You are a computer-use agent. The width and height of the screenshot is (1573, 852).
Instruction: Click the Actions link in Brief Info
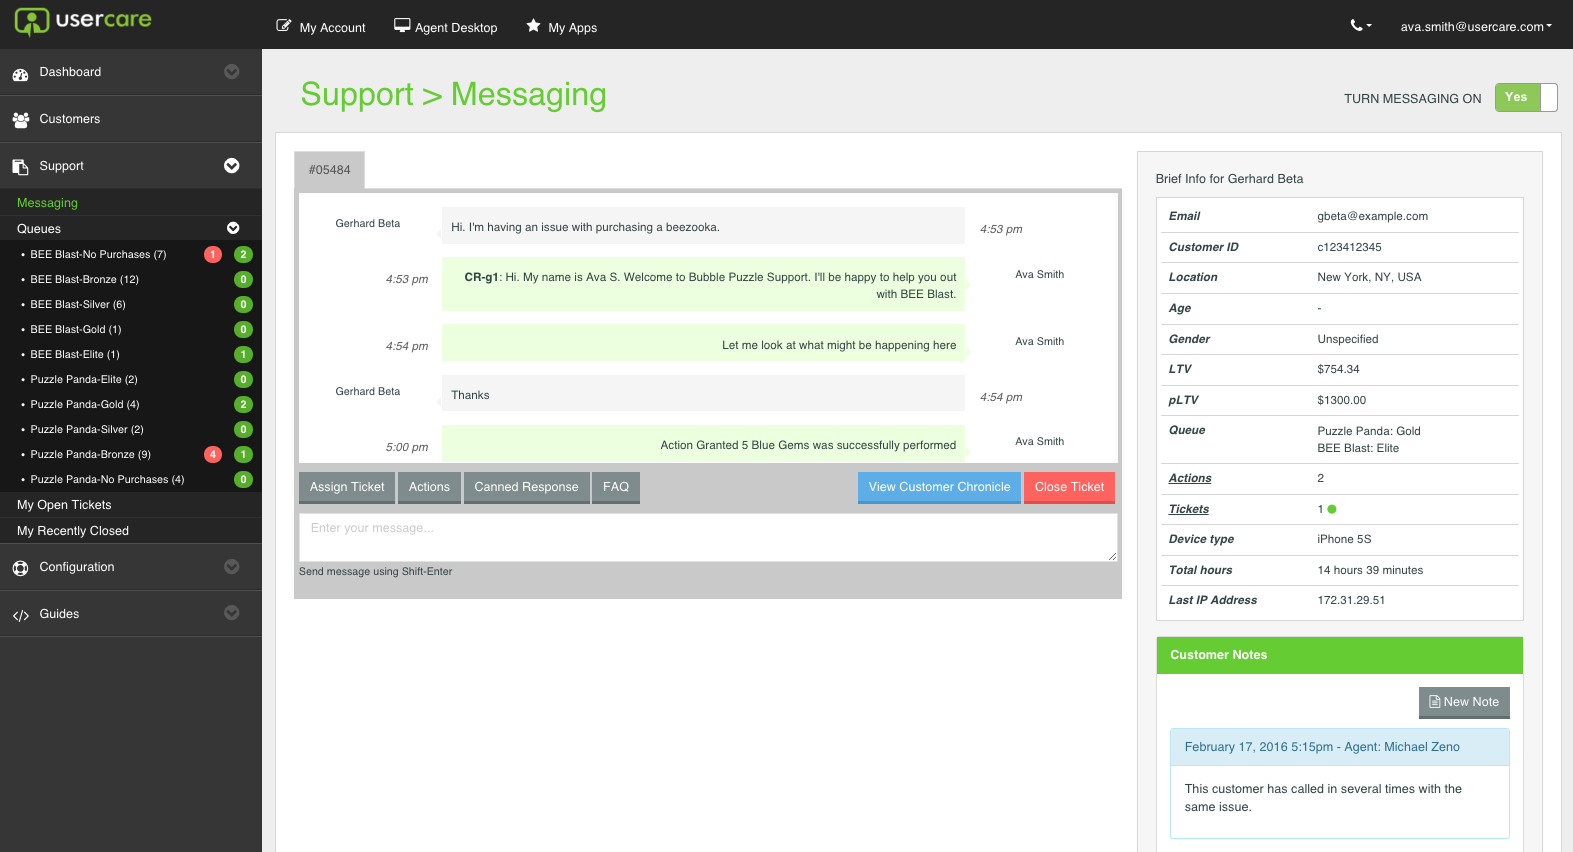pyautogui.click(x=1190, y=478)
